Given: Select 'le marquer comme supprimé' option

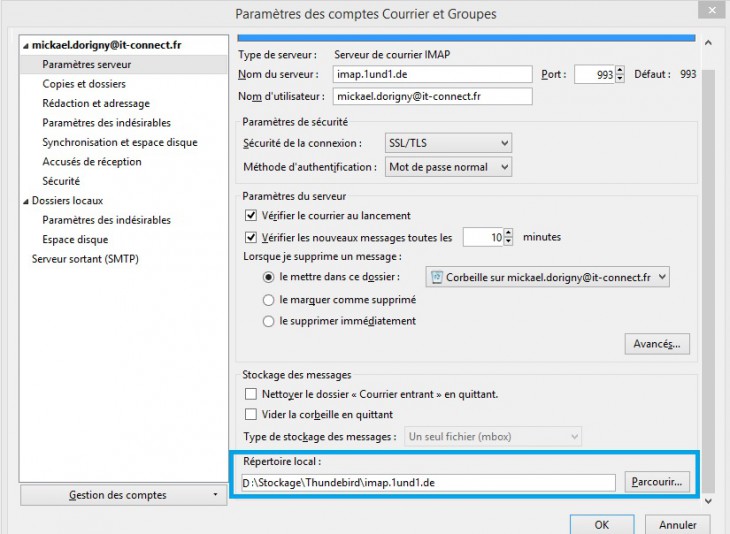Looking at the screenshot, I should click(269, 300).
